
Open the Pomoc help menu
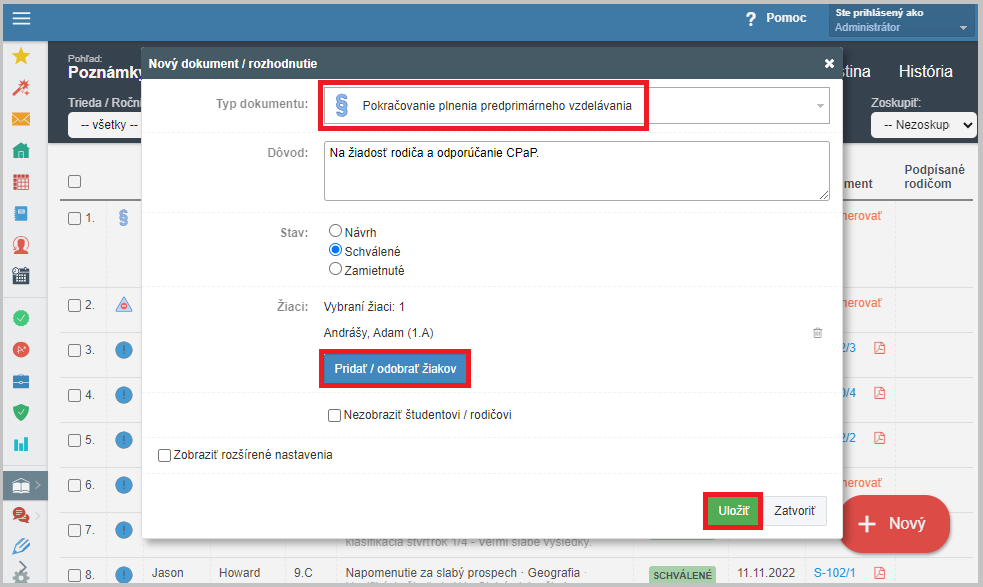point(778,18)
